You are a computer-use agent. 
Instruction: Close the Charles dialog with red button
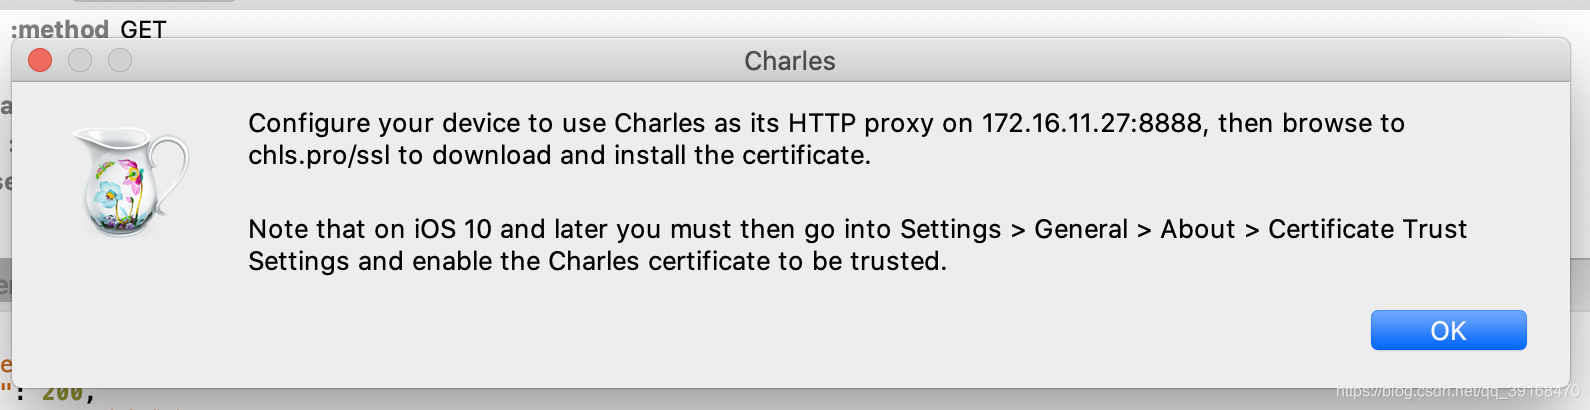point(40,61)
